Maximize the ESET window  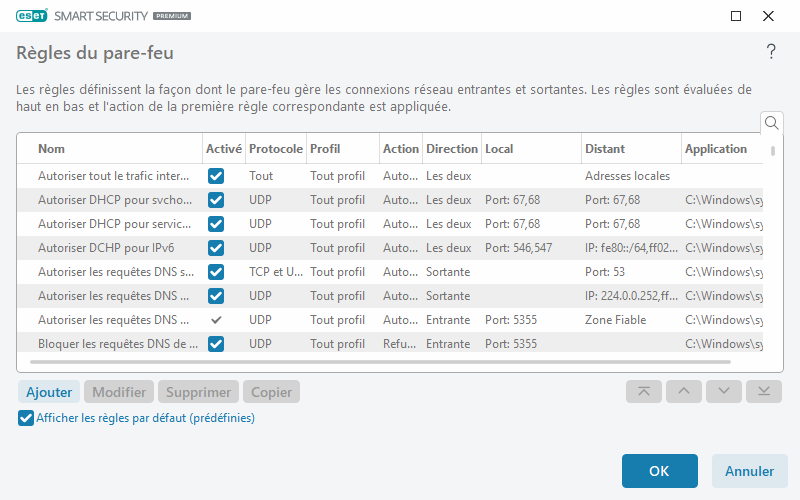click(736, 16)
